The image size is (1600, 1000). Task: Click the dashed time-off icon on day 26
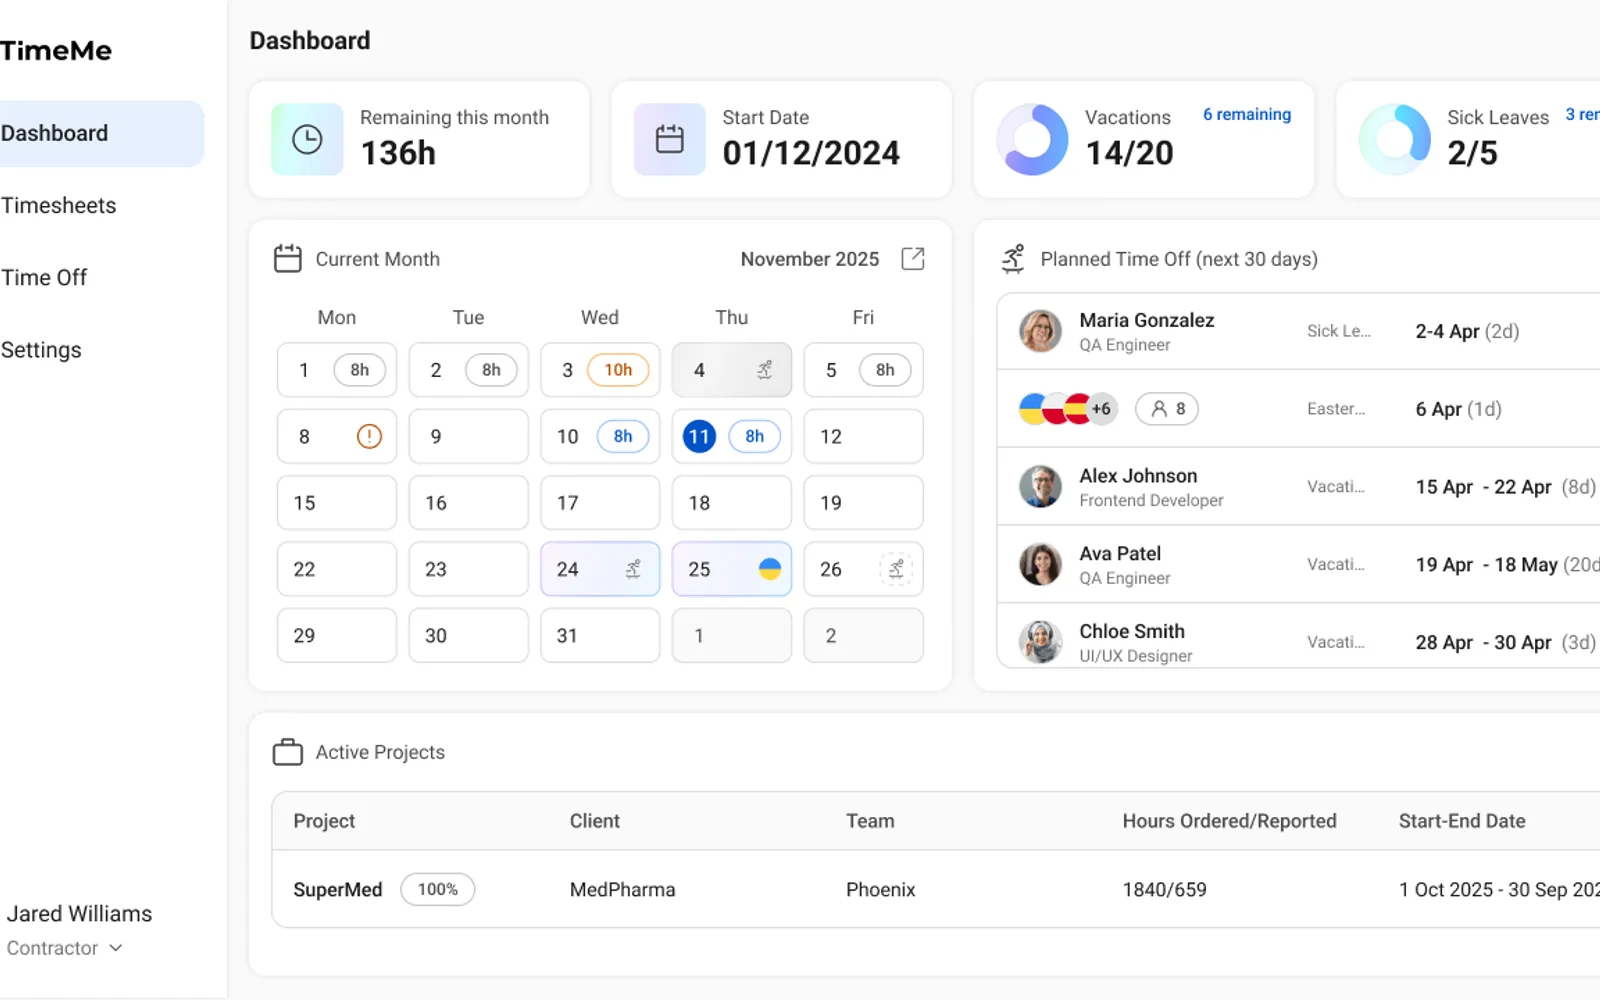click(x=896, y=569)
